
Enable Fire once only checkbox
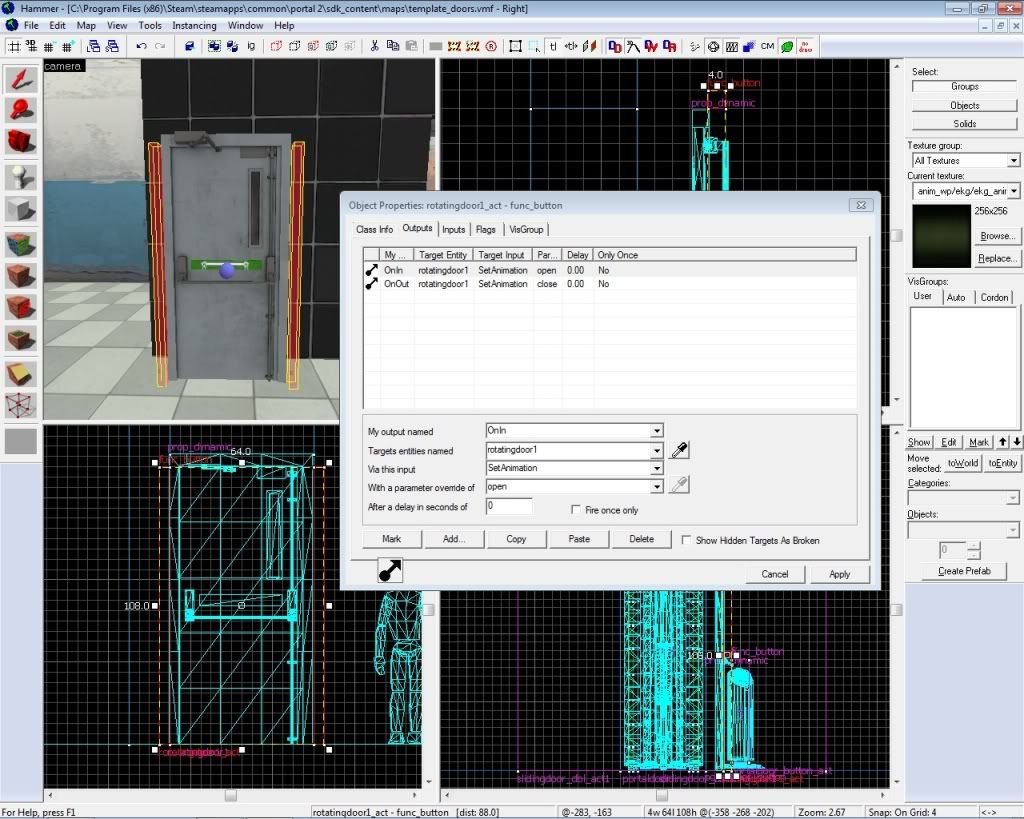[x=576, y=510]
